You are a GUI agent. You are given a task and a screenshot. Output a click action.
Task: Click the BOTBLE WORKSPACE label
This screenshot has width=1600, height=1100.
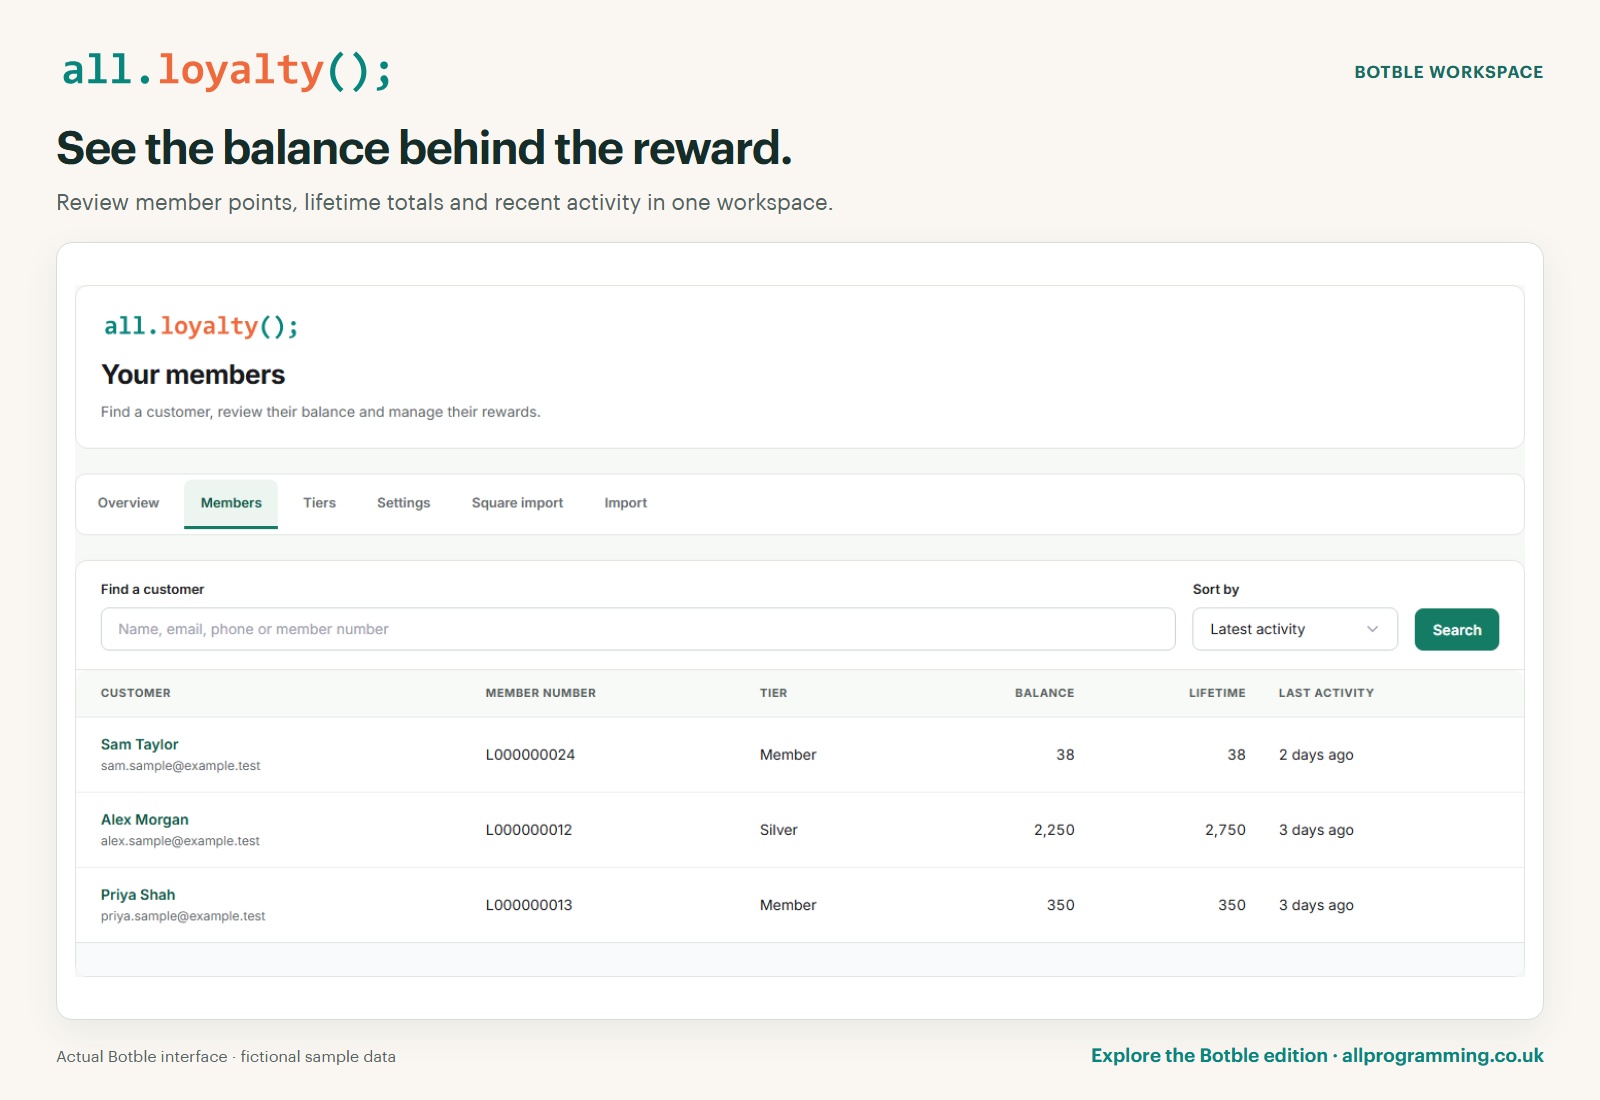[1449, 72]
